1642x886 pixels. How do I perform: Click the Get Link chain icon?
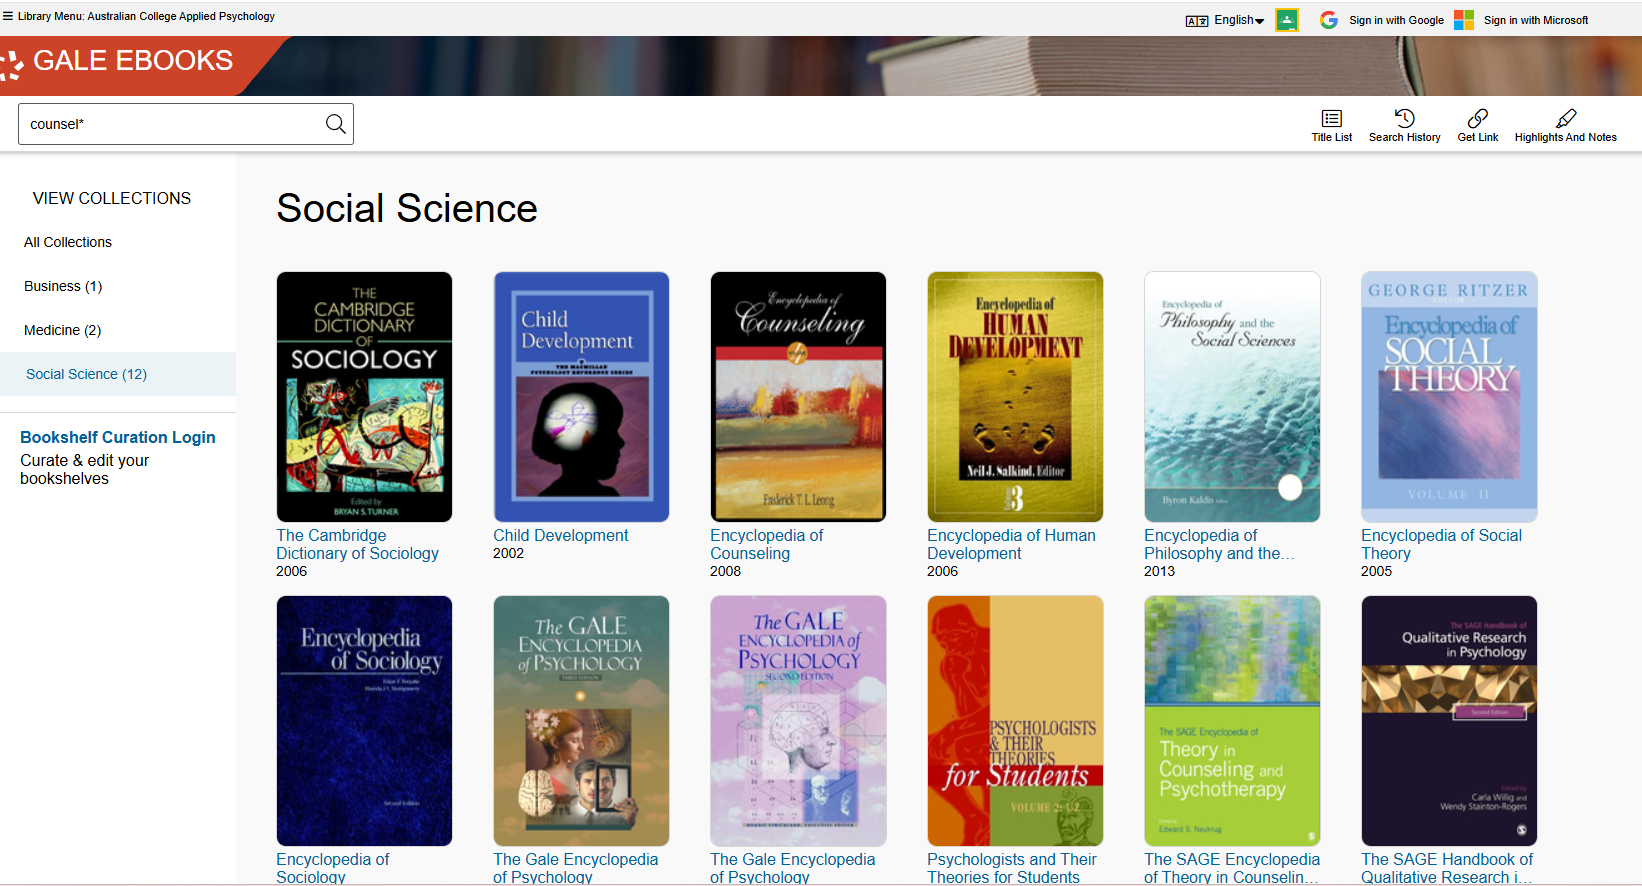(1477, 118)
